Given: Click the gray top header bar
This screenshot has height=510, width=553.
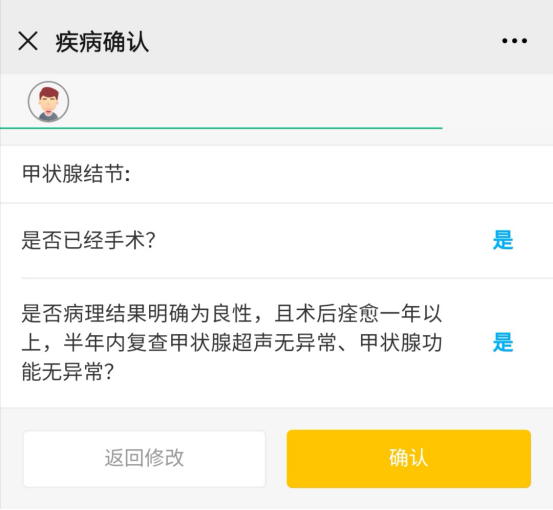Looking at the screenshot, I should (276, 37).
